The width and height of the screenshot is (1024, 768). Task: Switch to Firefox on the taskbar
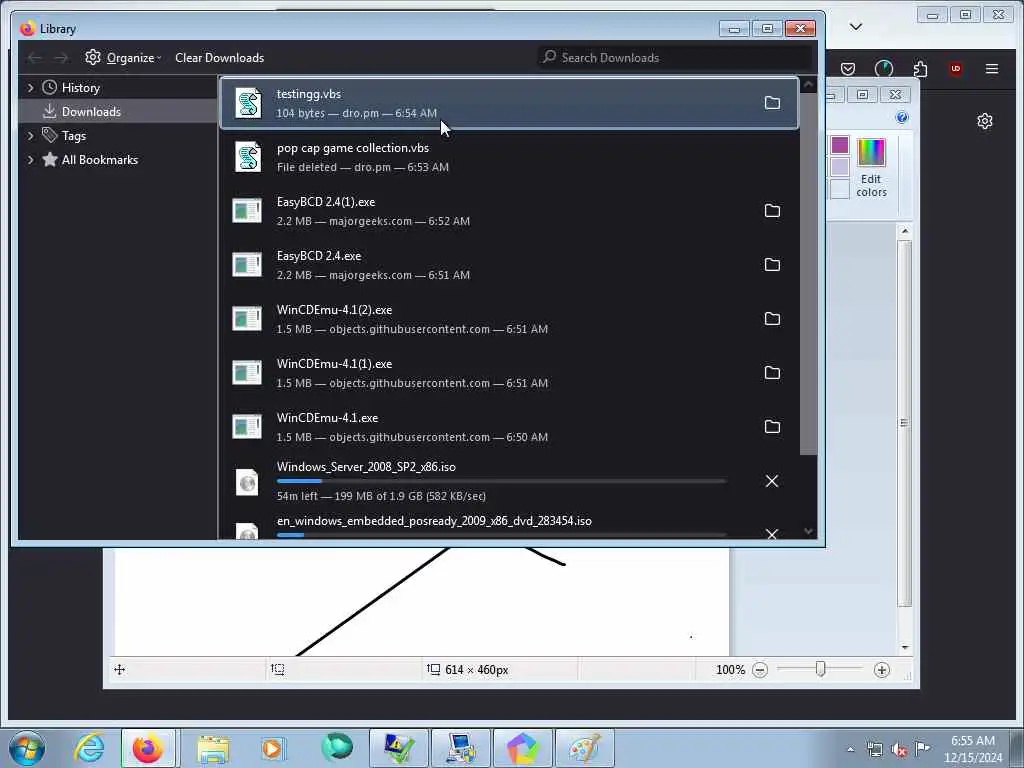click(x=148, y=748)
